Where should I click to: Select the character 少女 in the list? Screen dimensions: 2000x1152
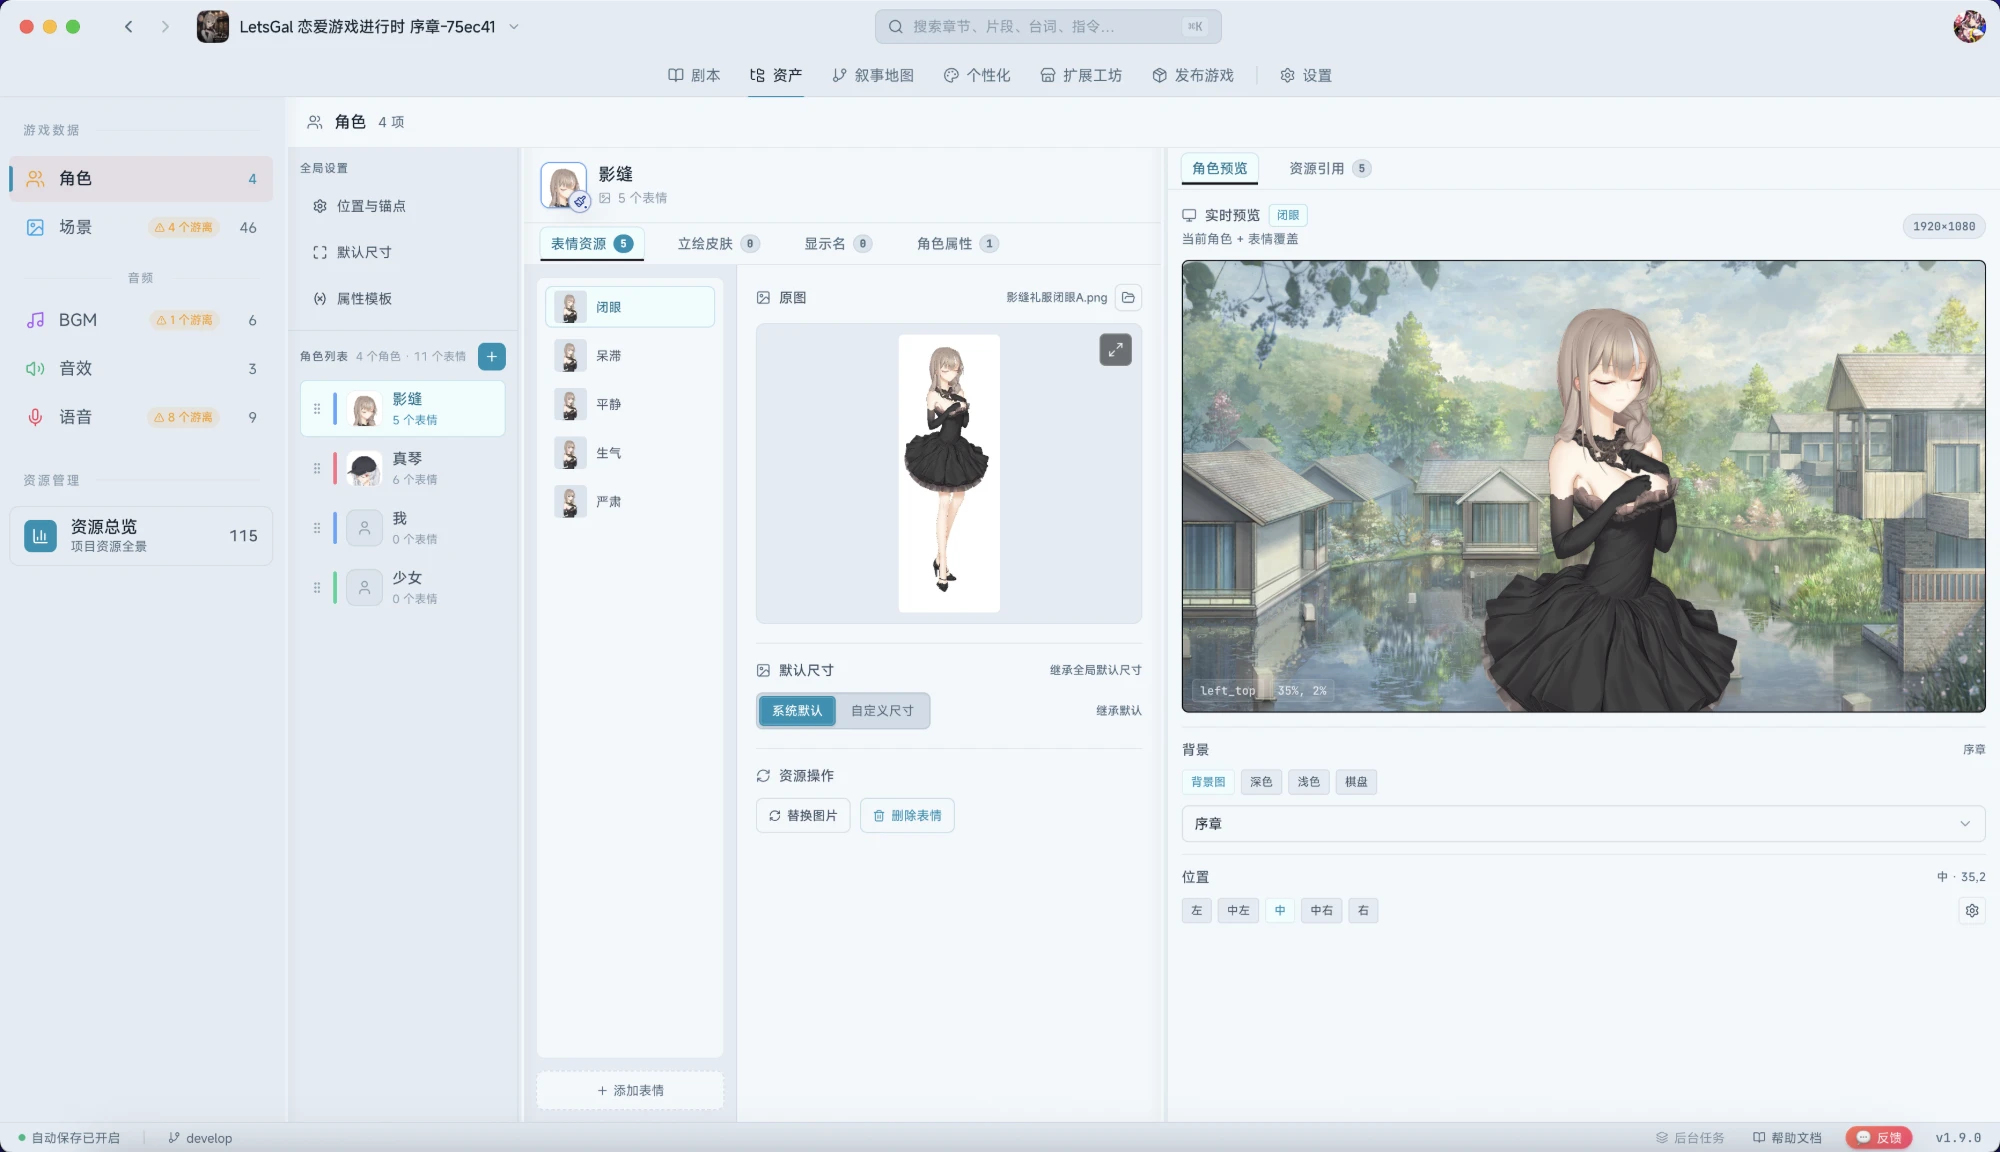pos(402,587)
